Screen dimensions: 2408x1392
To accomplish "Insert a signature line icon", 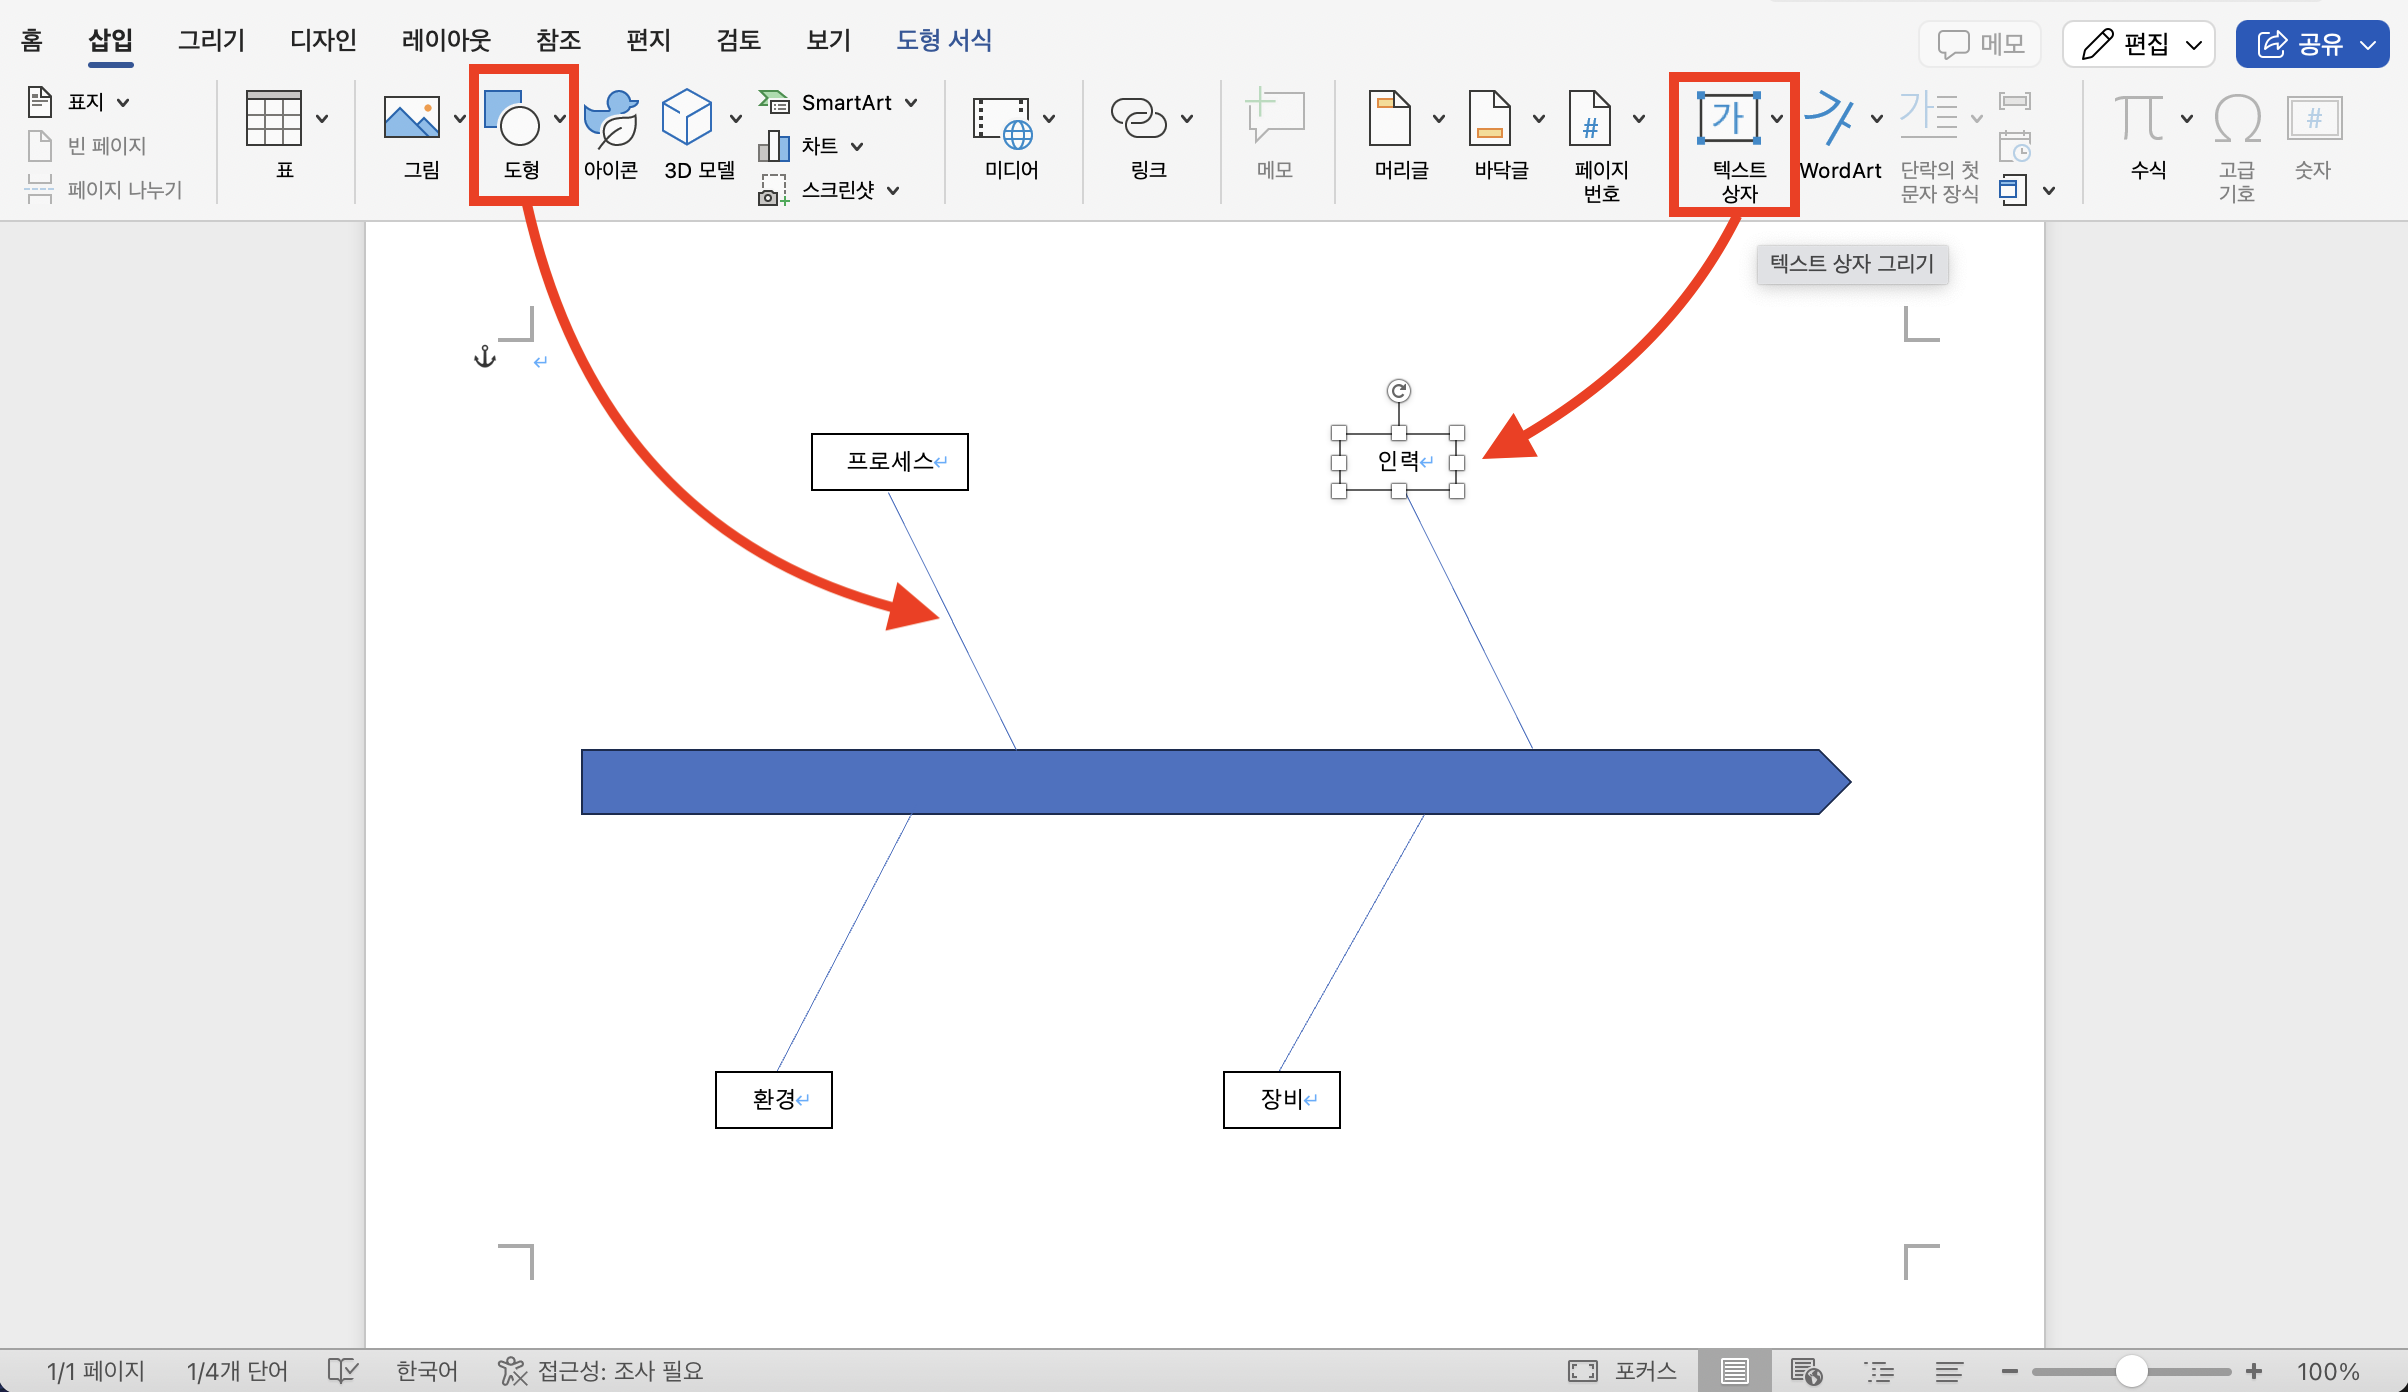I will click(x=2014, y=101).
